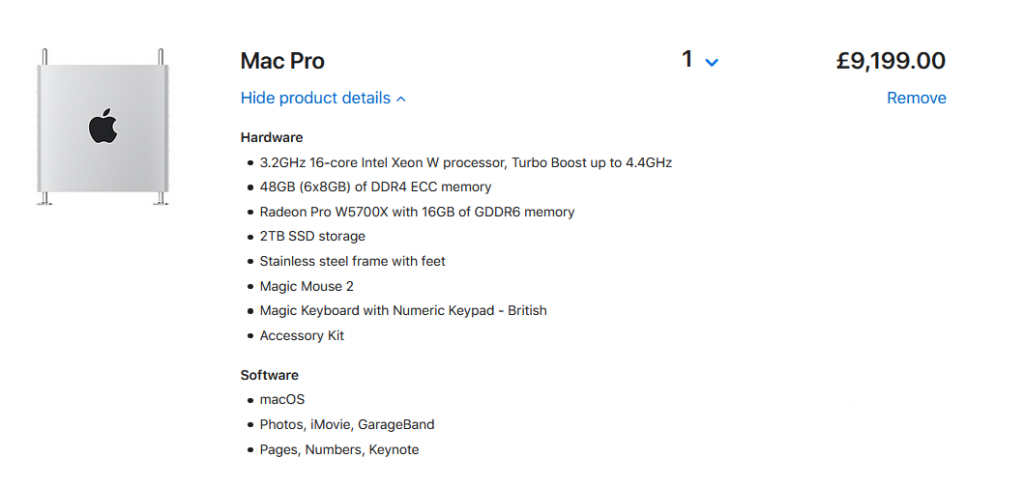1024x487 pixels.
Task: Select the 16-core Intel Xeon W processor line
Action: [x=466, y=163]
